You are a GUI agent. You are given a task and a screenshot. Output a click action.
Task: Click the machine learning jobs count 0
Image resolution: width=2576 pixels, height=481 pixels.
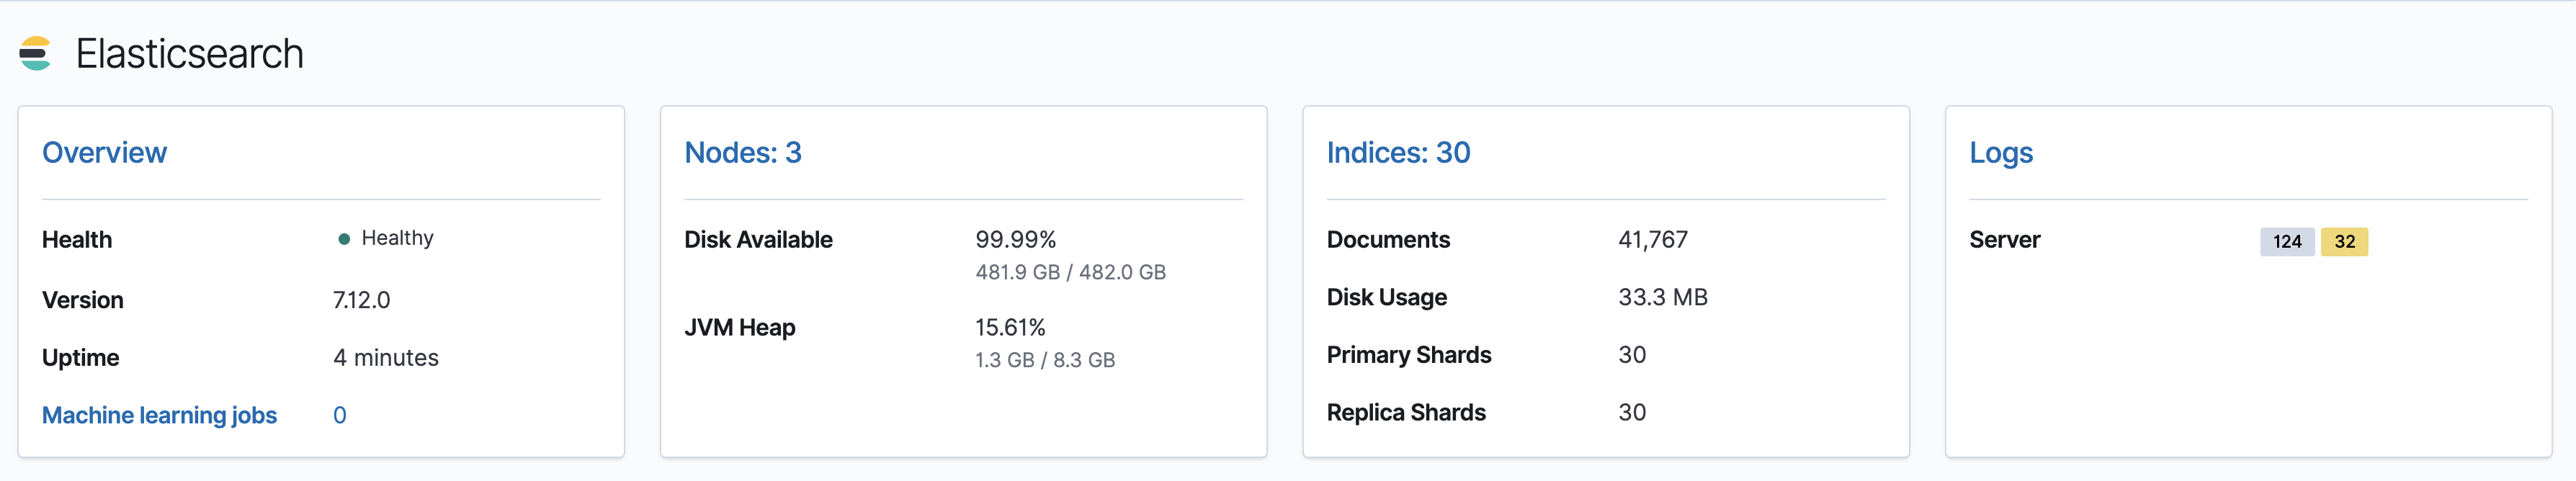coord(340,415)
